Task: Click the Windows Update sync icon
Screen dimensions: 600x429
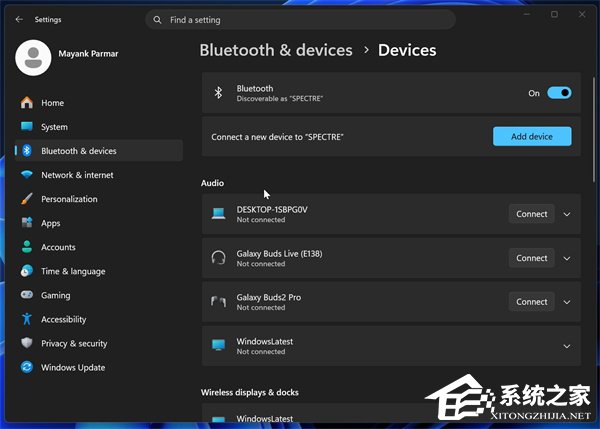Action: coord(27,367)
